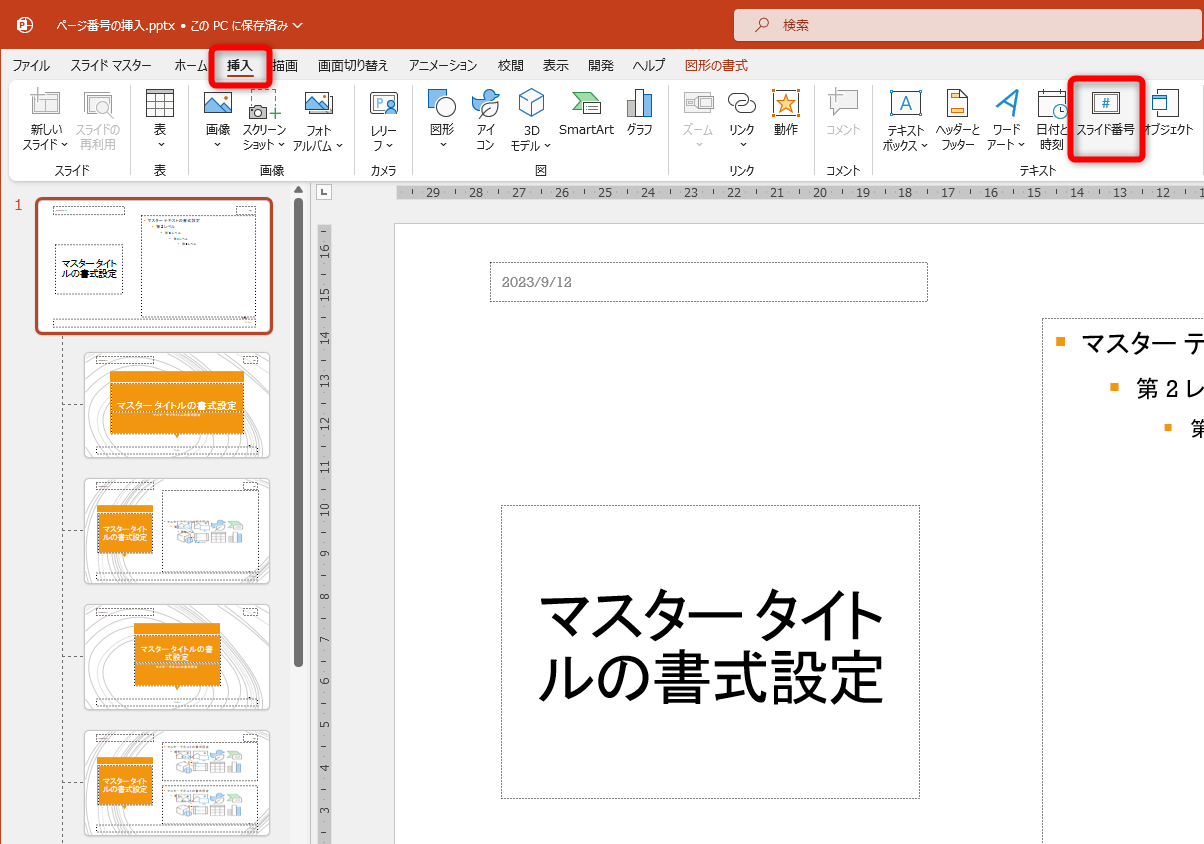Open the アイコン gallery

point(485,120)
